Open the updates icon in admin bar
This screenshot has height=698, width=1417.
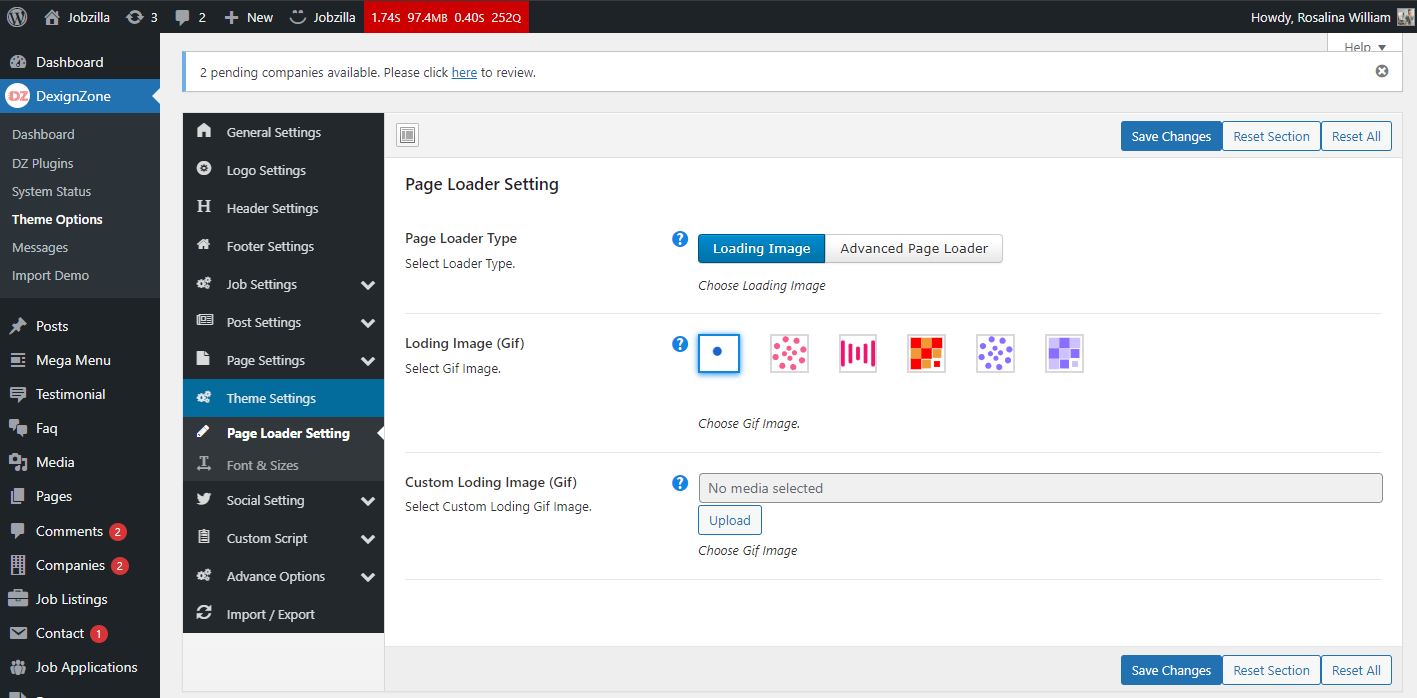[134, 17]
